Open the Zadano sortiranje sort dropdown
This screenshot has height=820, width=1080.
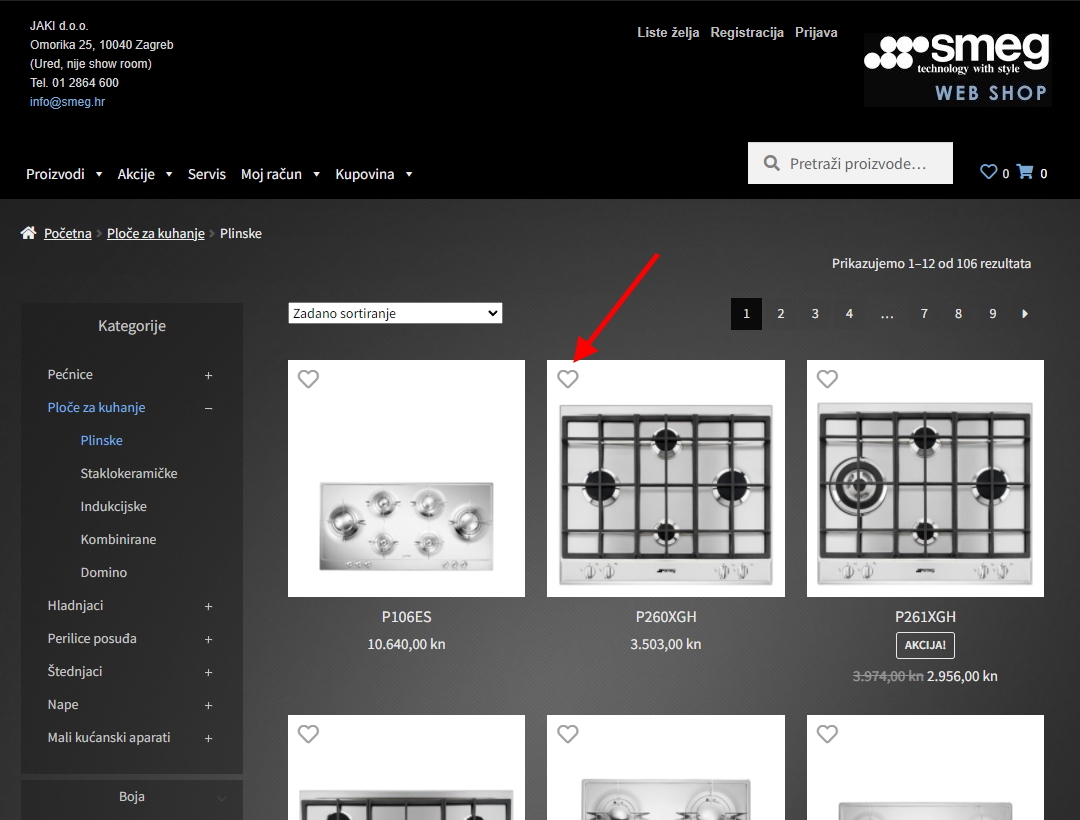[x=395, y=314]
